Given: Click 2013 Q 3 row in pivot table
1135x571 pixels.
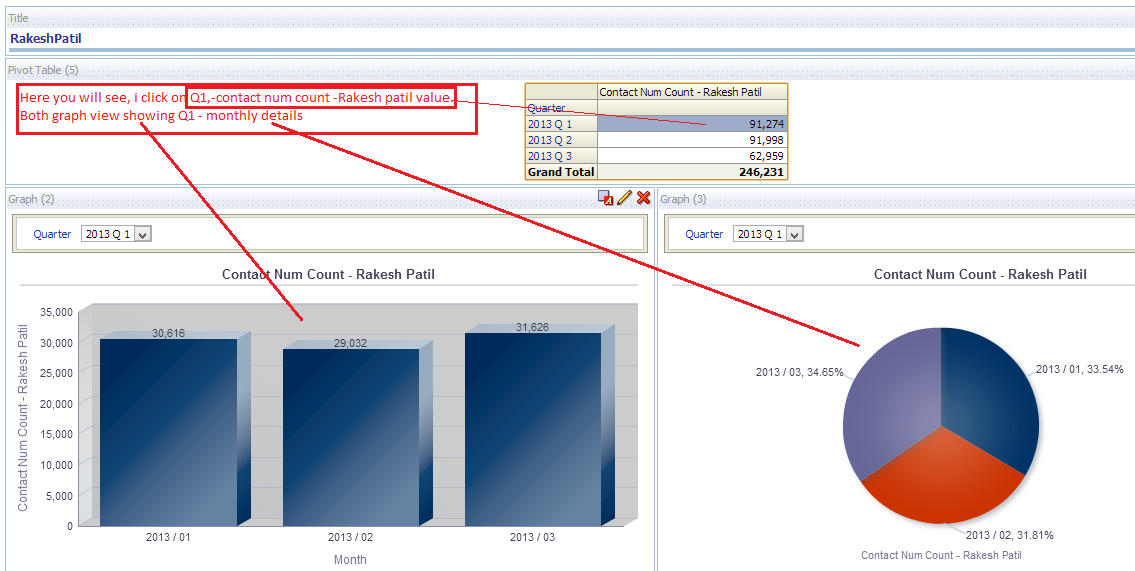Looking at the screenshot, I should coord(561,156).
